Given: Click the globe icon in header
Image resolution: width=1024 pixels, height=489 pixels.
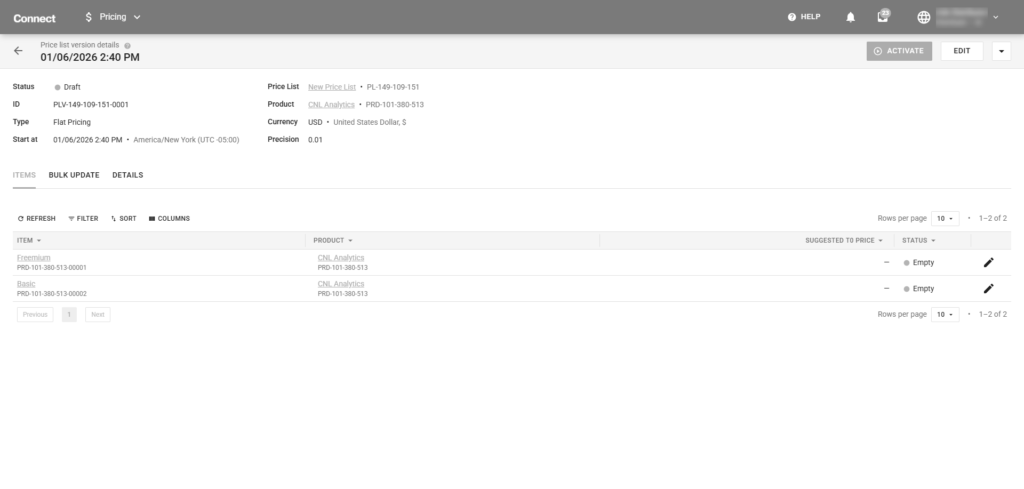Looking at the screenshot, I should point(923,17).
